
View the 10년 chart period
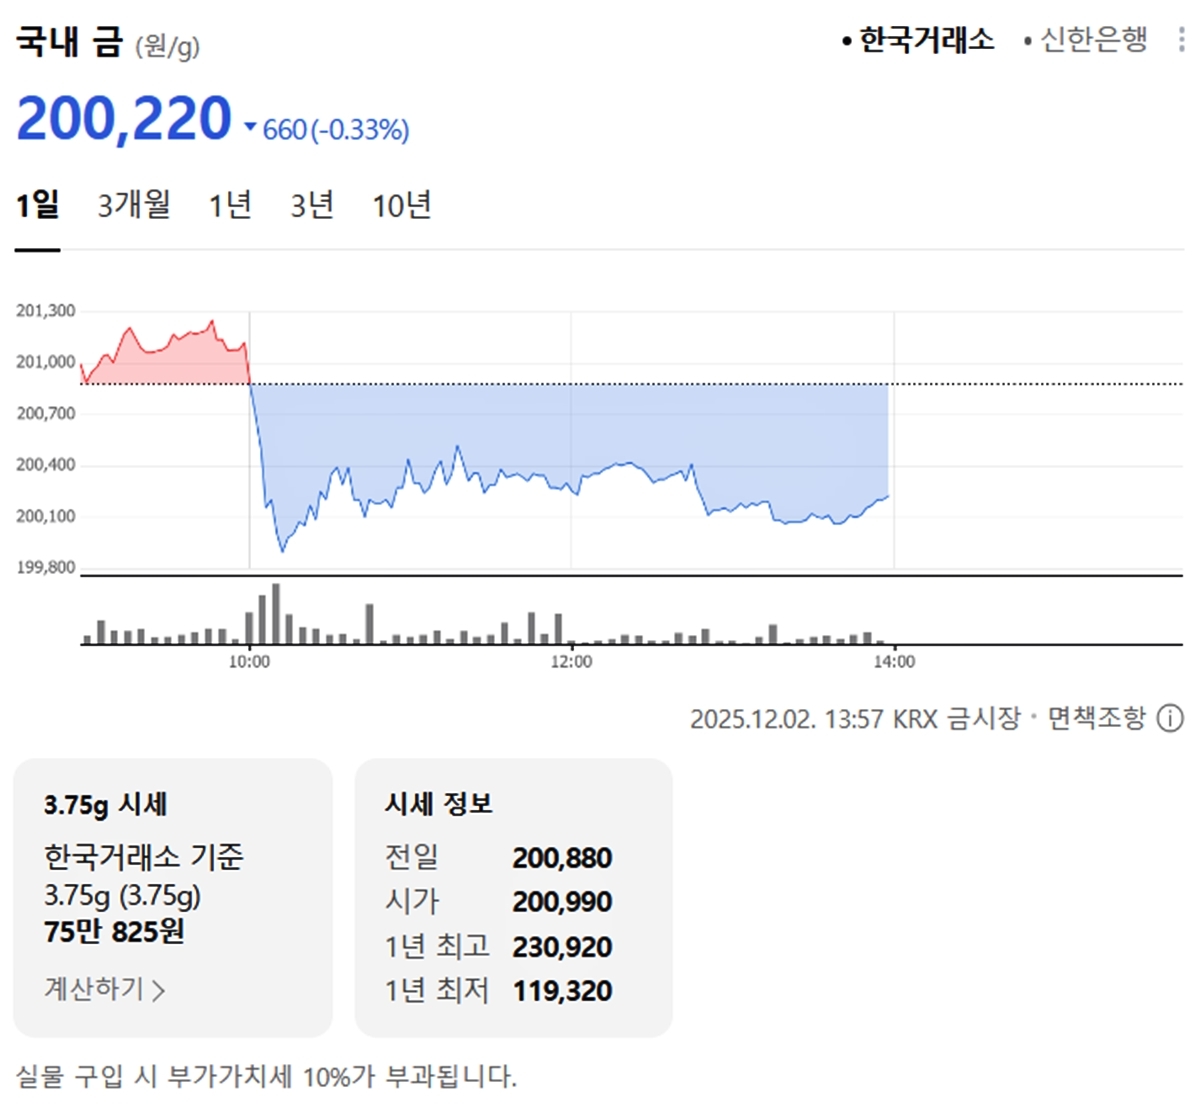tap(401, 206)
